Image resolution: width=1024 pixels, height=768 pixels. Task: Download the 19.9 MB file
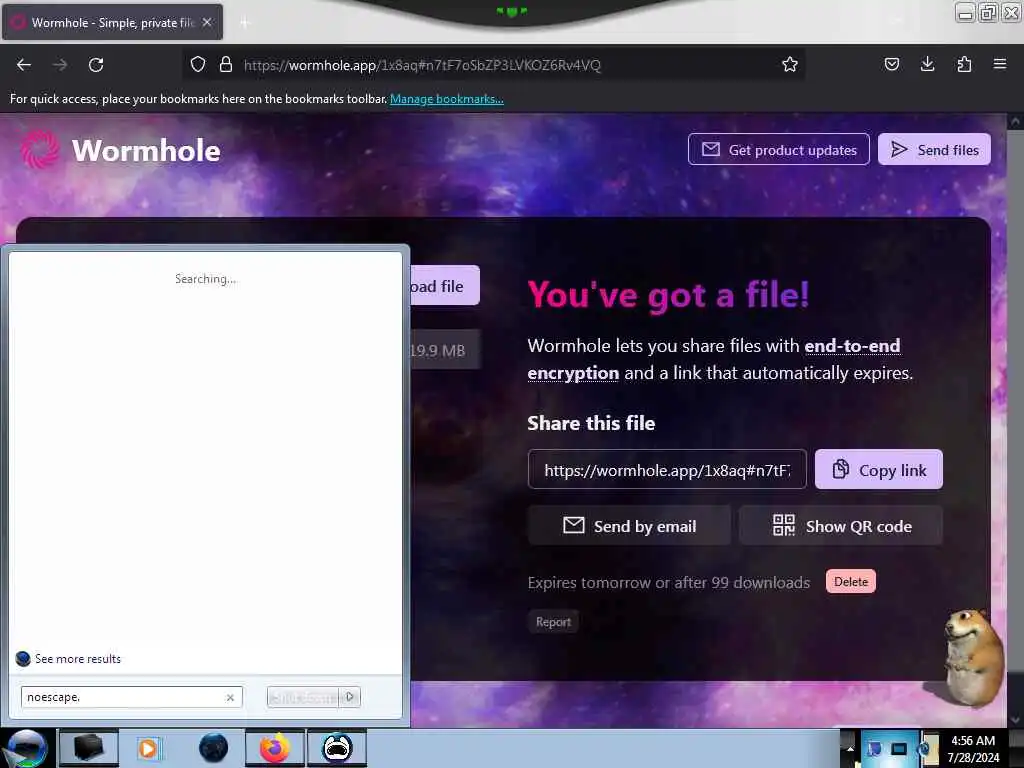(445, 286)
